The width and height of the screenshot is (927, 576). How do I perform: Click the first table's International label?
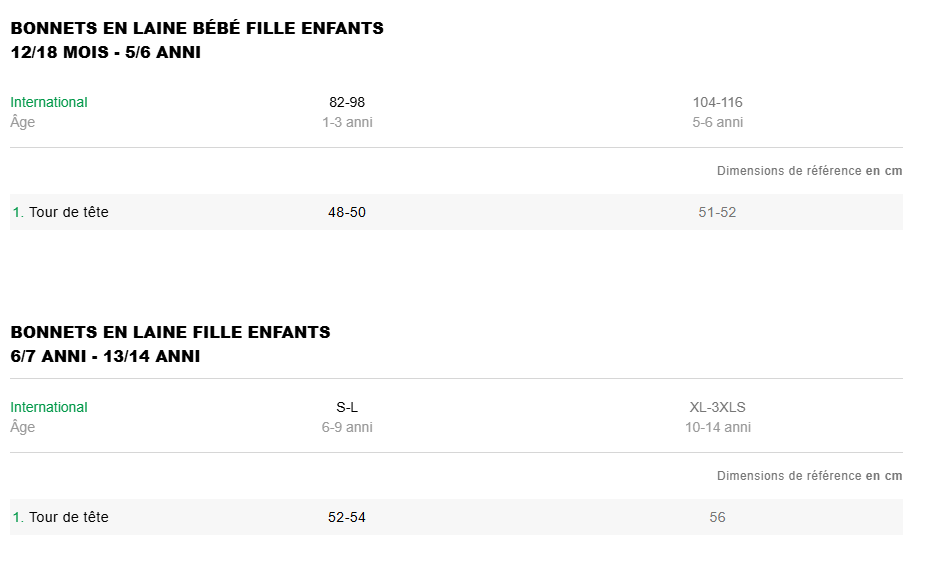[49, 102]
